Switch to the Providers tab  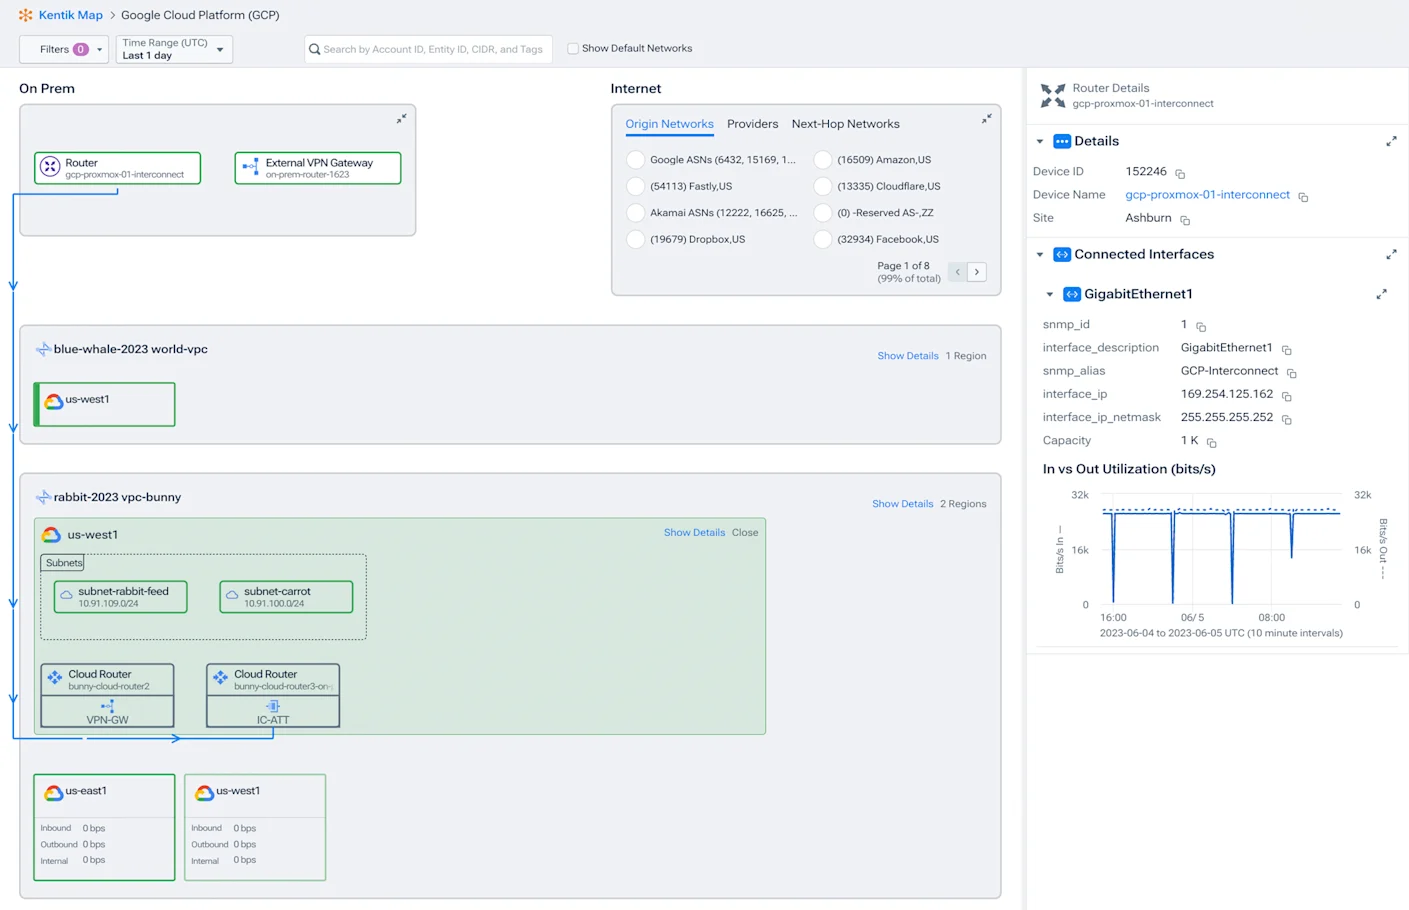[x=752, y=124]
